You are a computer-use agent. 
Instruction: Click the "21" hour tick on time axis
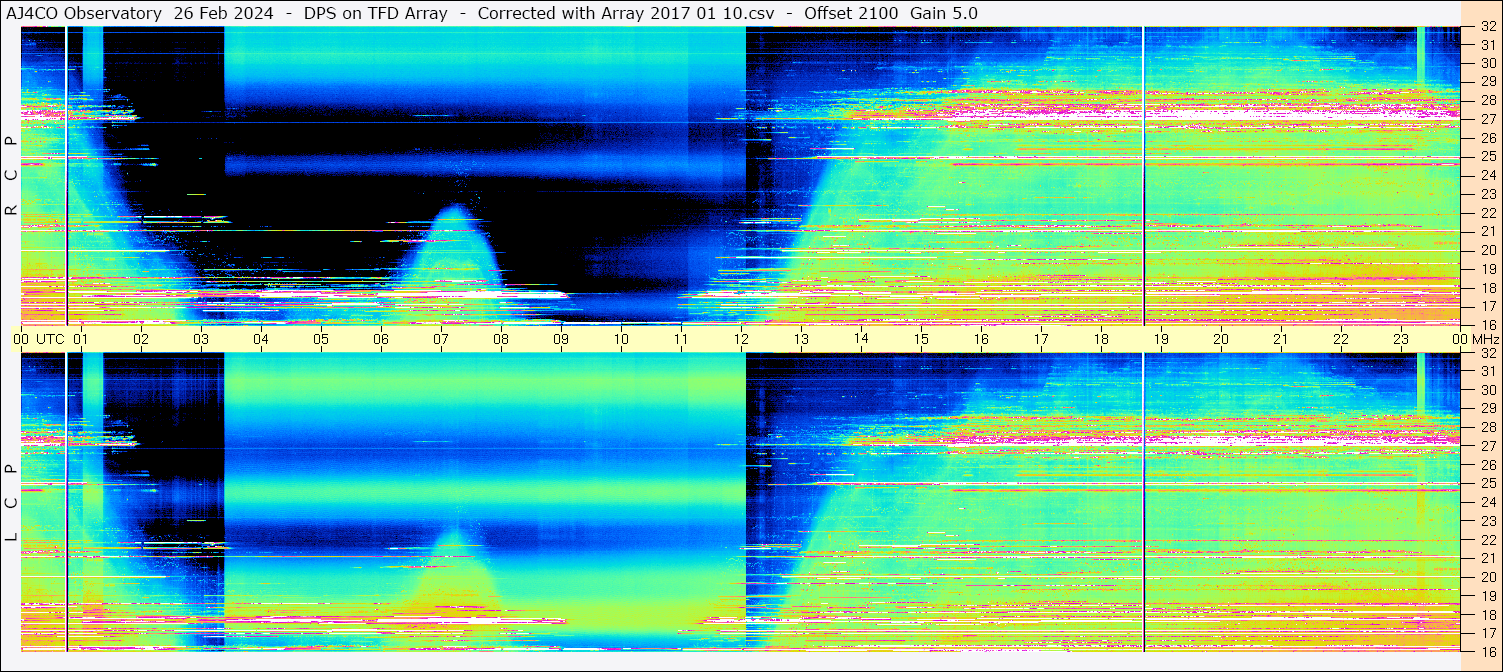[1281, 339]
